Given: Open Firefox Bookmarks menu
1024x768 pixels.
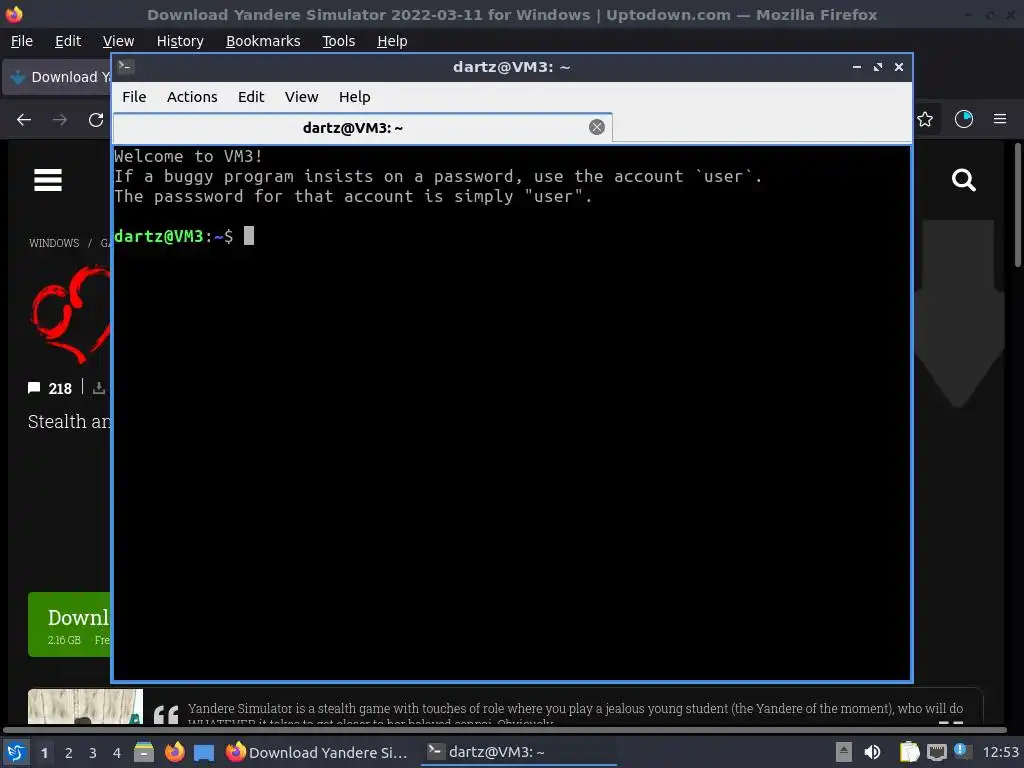Looking at the screenshot, I should (263, 41).
